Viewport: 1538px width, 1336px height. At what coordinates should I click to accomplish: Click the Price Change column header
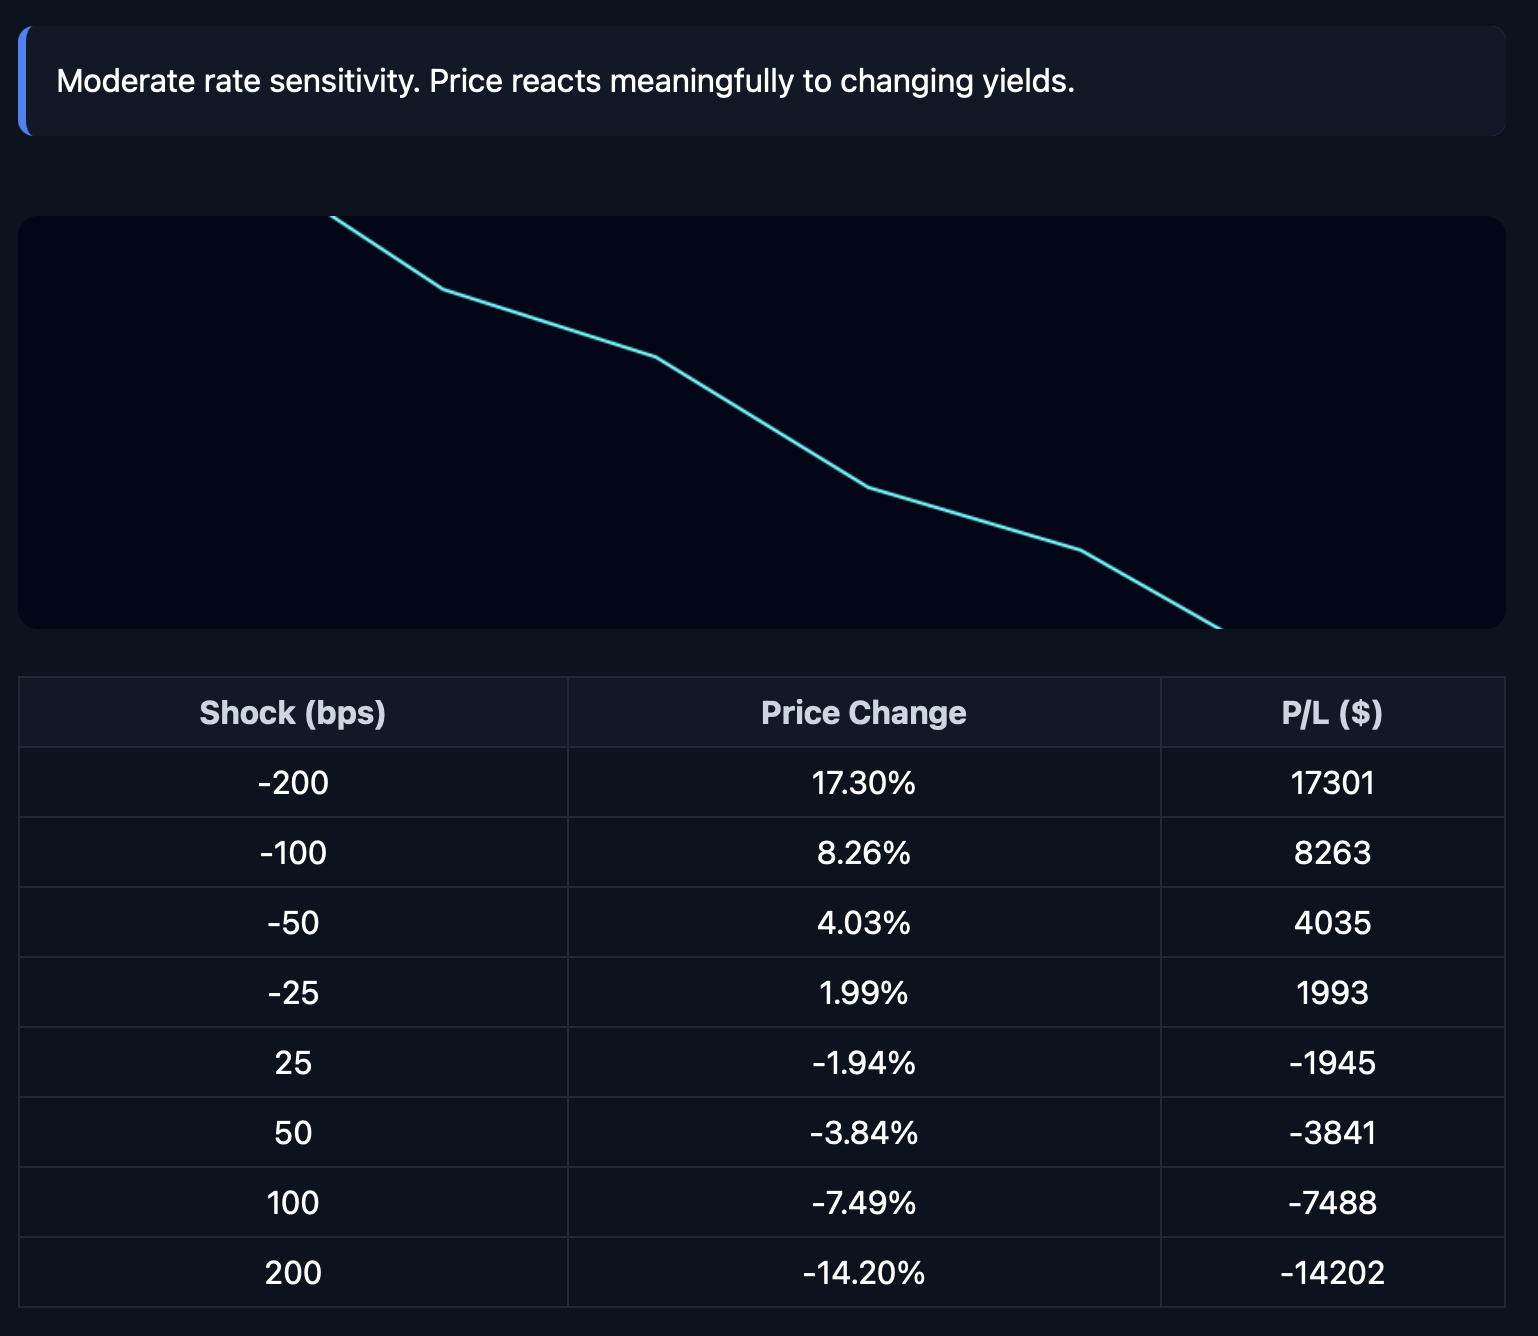863,713
